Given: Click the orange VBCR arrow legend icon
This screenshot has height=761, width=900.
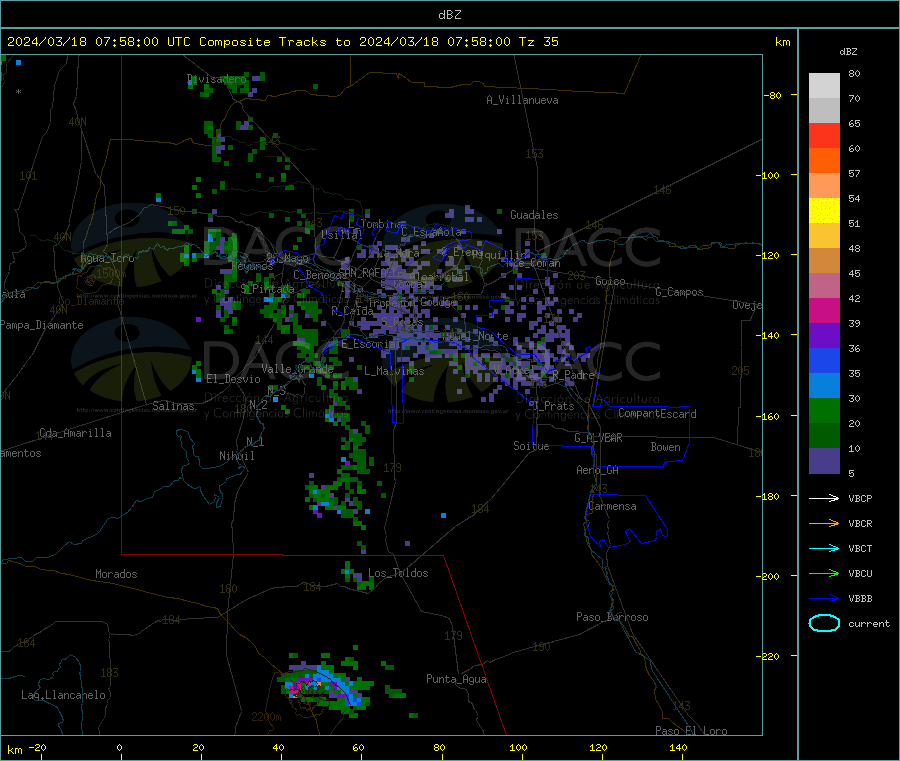Looking at the screenshot, I should pos(824,523).
